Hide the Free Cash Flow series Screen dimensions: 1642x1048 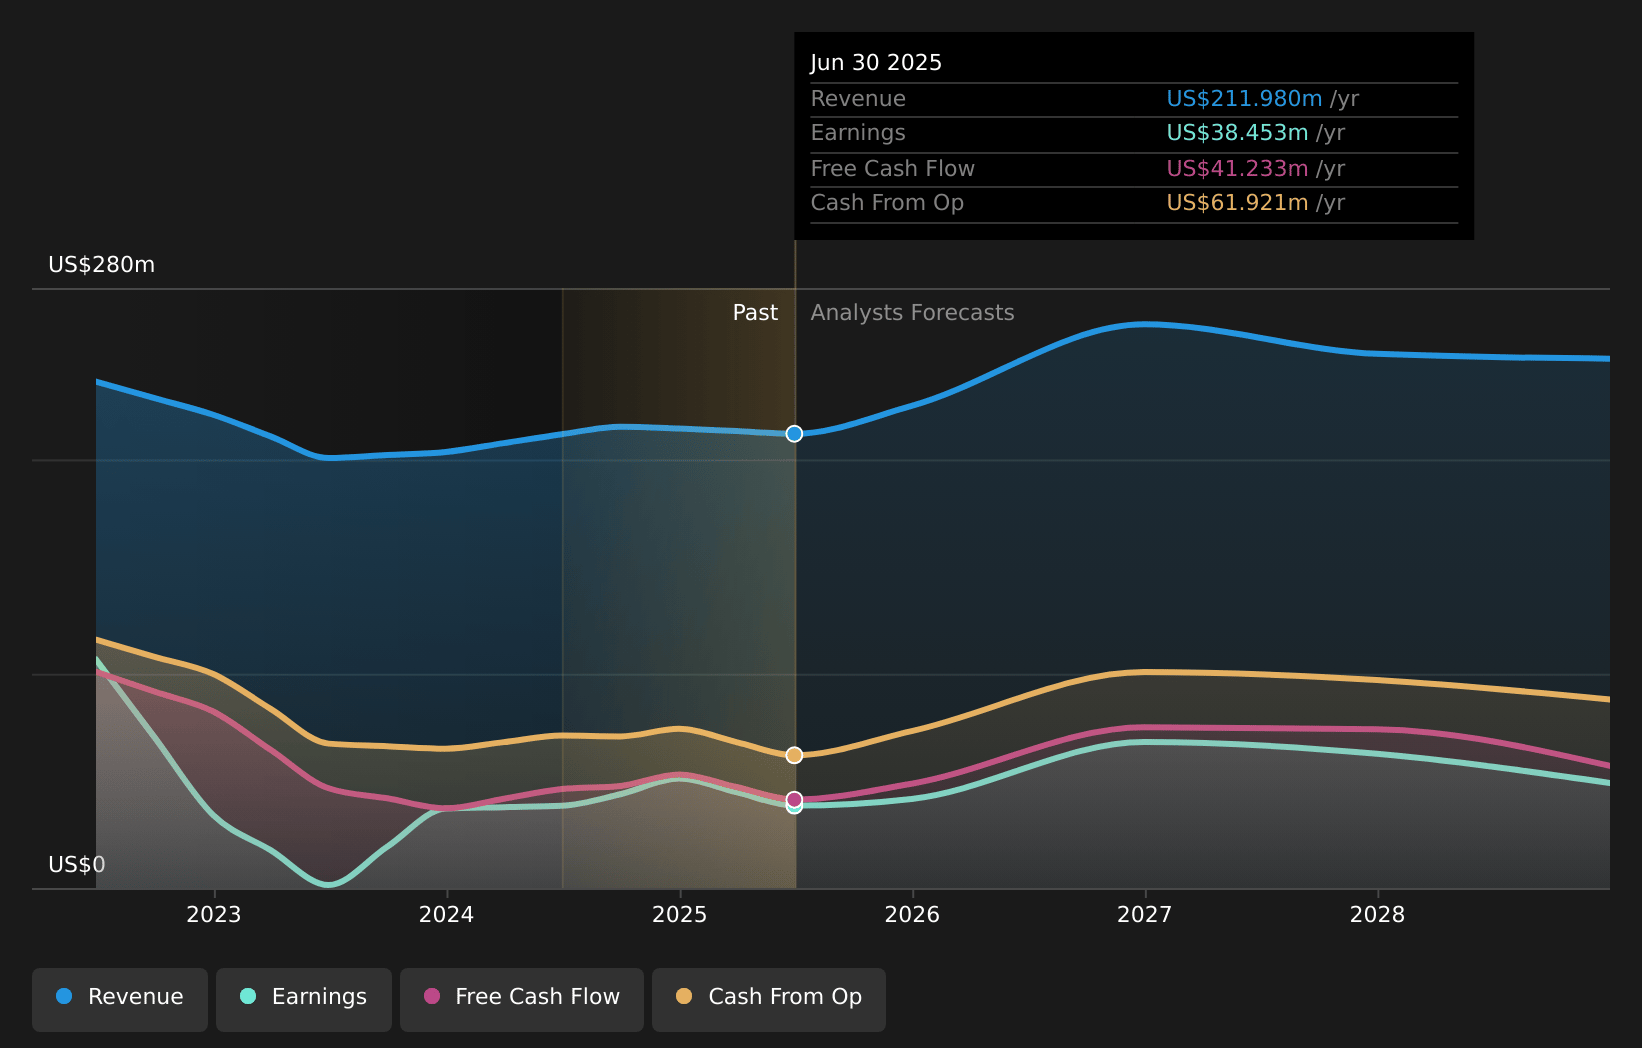pos(522,998)
